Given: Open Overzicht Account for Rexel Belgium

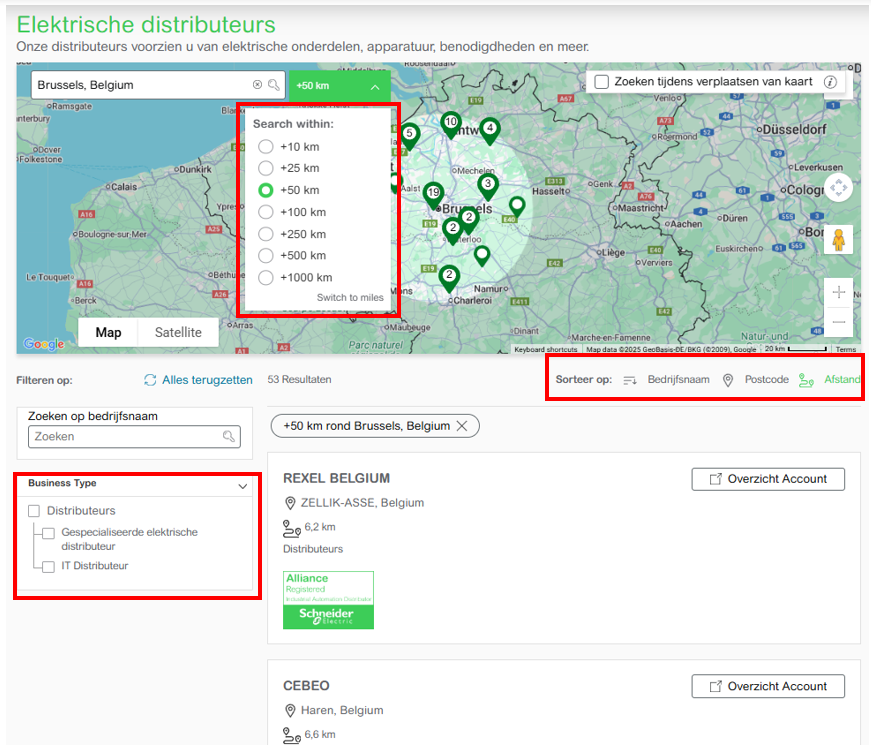Looking at the screenshot, I should point(768,479).
